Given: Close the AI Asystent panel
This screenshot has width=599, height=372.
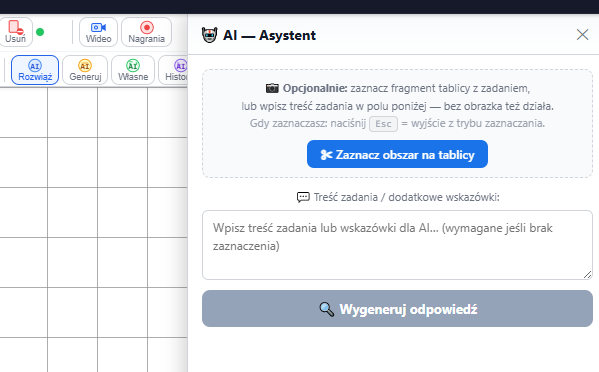Looking at the screenshot, I should pos(582,35).
